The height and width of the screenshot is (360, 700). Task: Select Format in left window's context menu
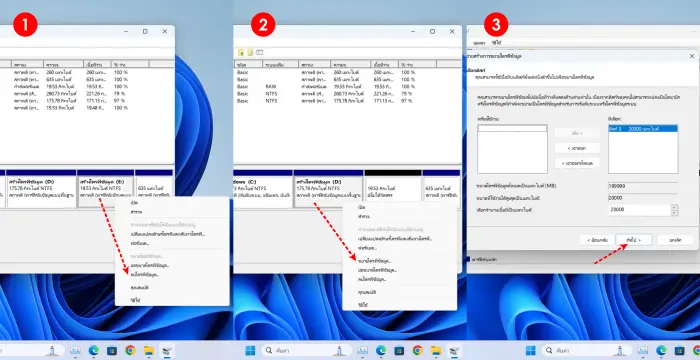click(x=140, y=243)
